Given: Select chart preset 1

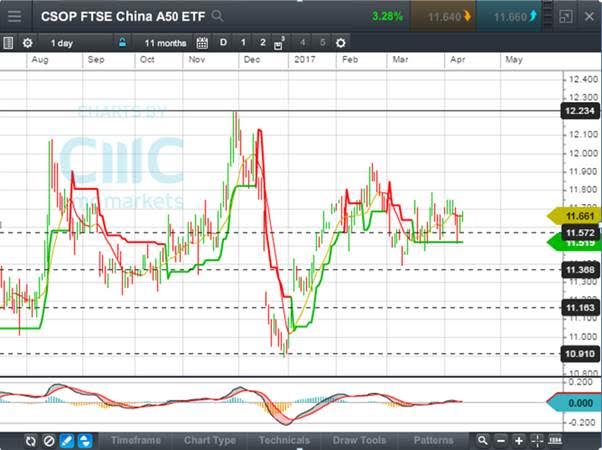Looking at the screenshot, I should [x=243, y=43].
